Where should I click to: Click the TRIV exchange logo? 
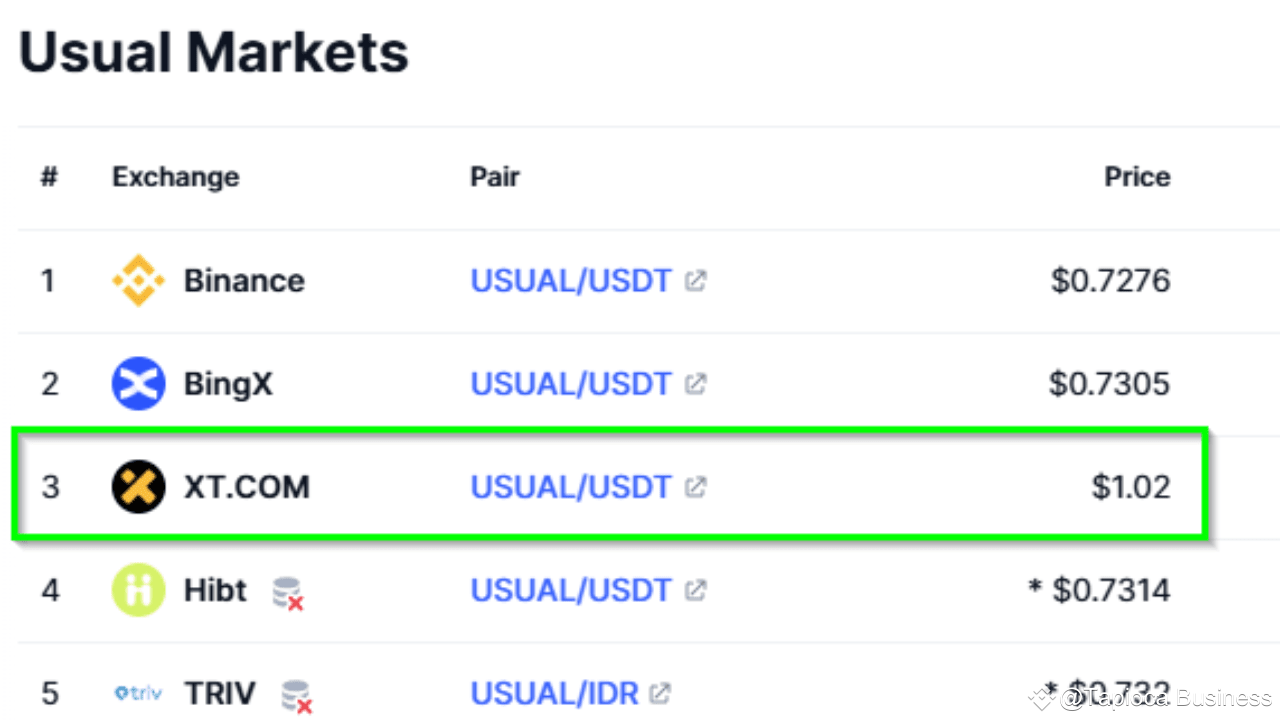point(138,693)
